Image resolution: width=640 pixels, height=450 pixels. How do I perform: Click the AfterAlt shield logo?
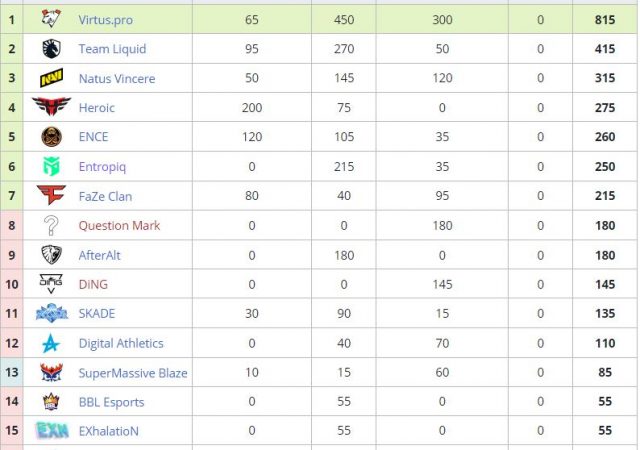(x=51, y=255)
